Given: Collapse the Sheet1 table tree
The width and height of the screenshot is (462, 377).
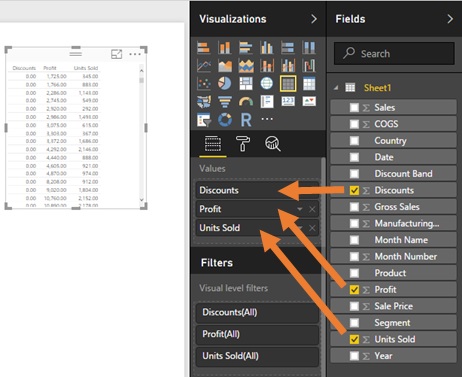Looking at the screenshot, I should (336, 88).
